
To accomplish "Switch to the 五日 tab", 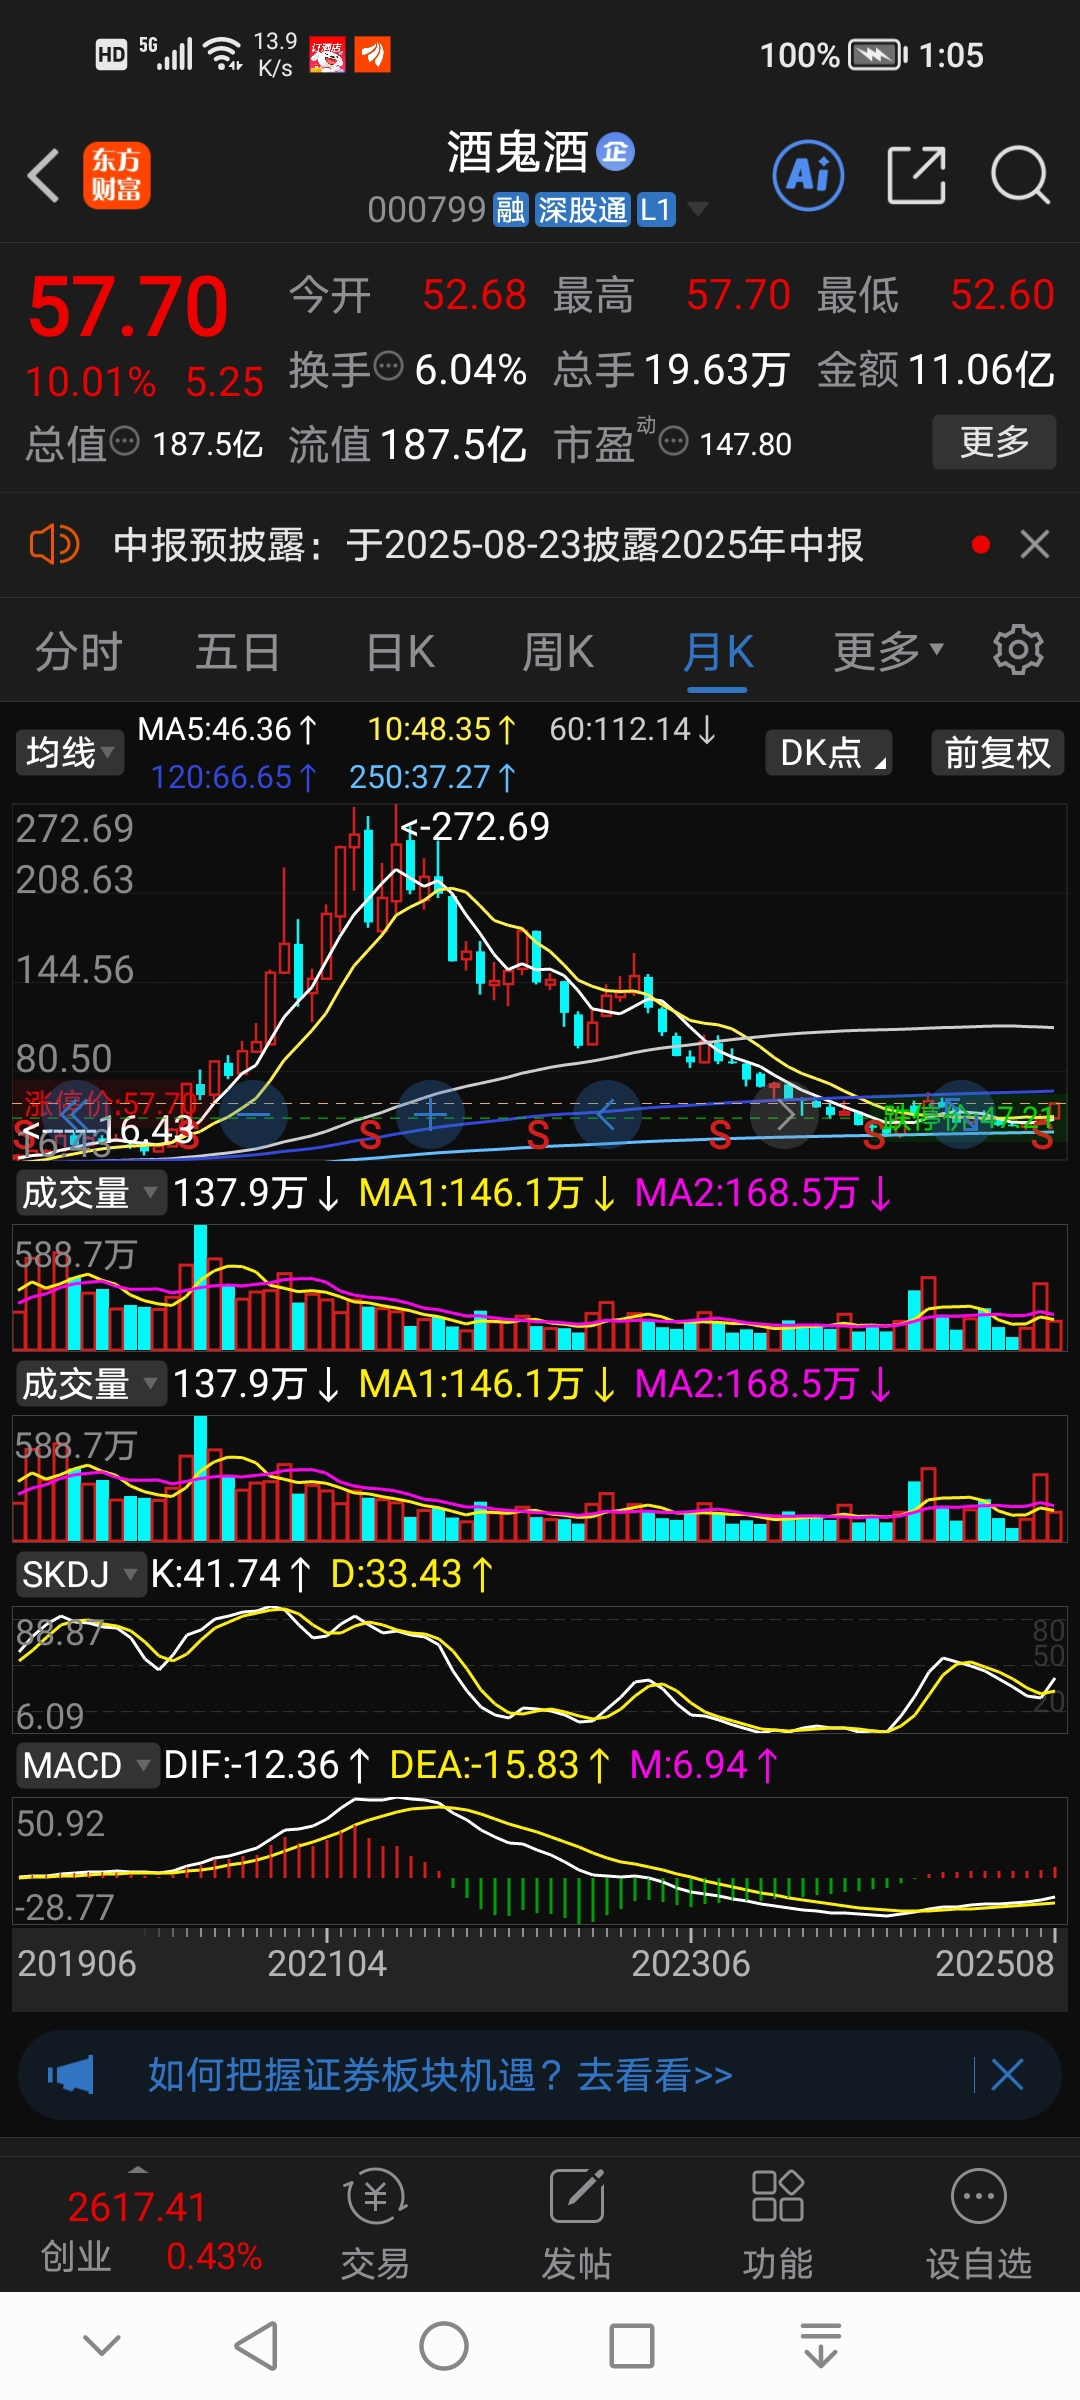I will [x=237, y=652].
